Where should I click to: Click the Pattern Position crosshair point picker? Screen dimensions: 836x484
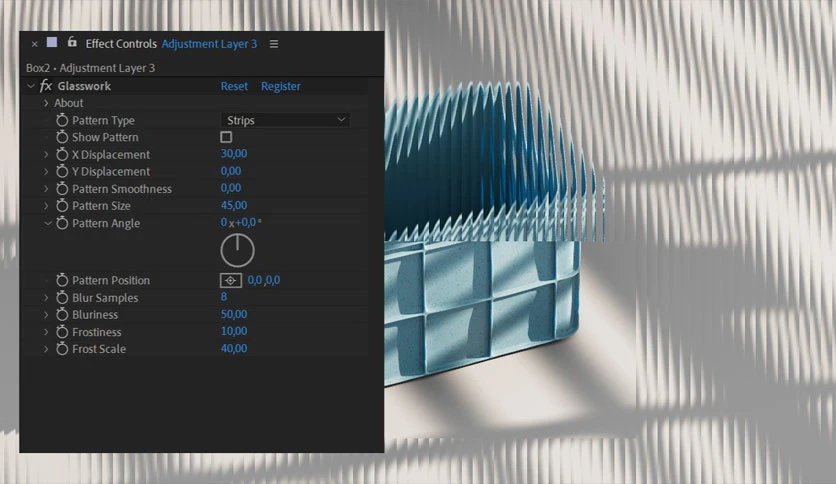pos(230,280)
